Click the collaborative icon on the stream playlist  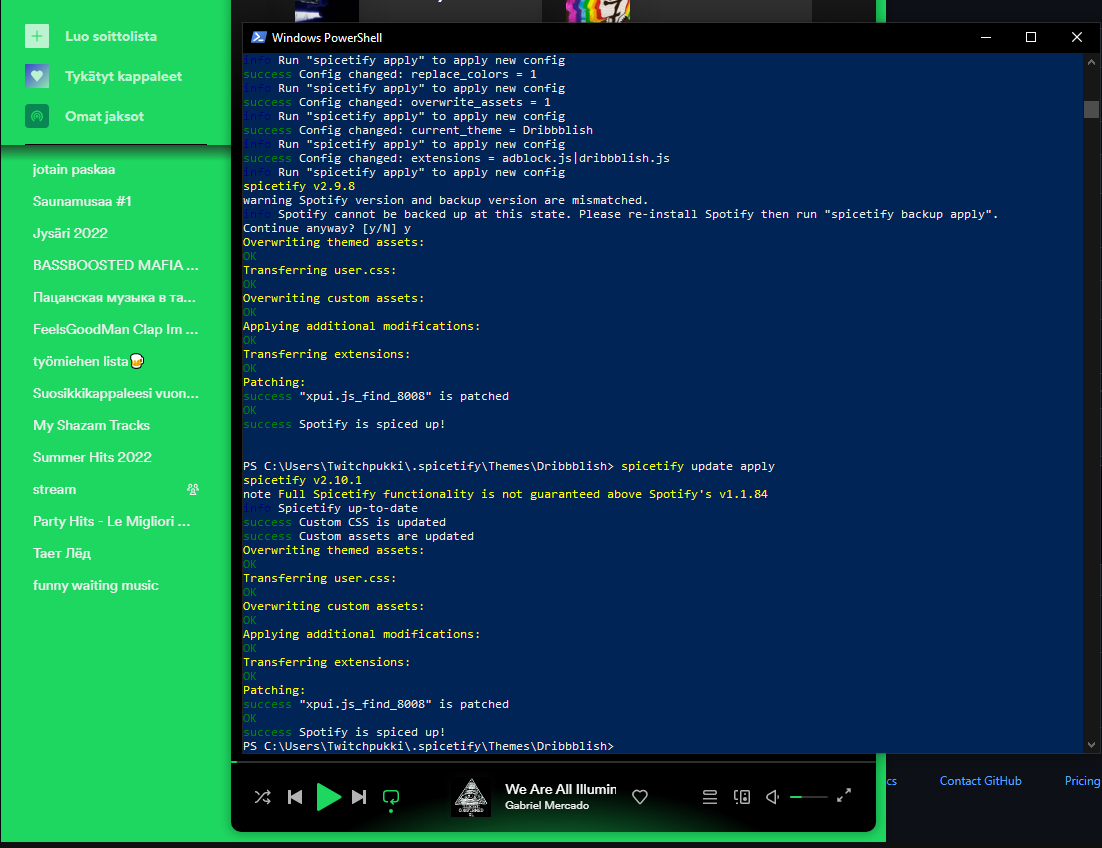pos(192,489)
